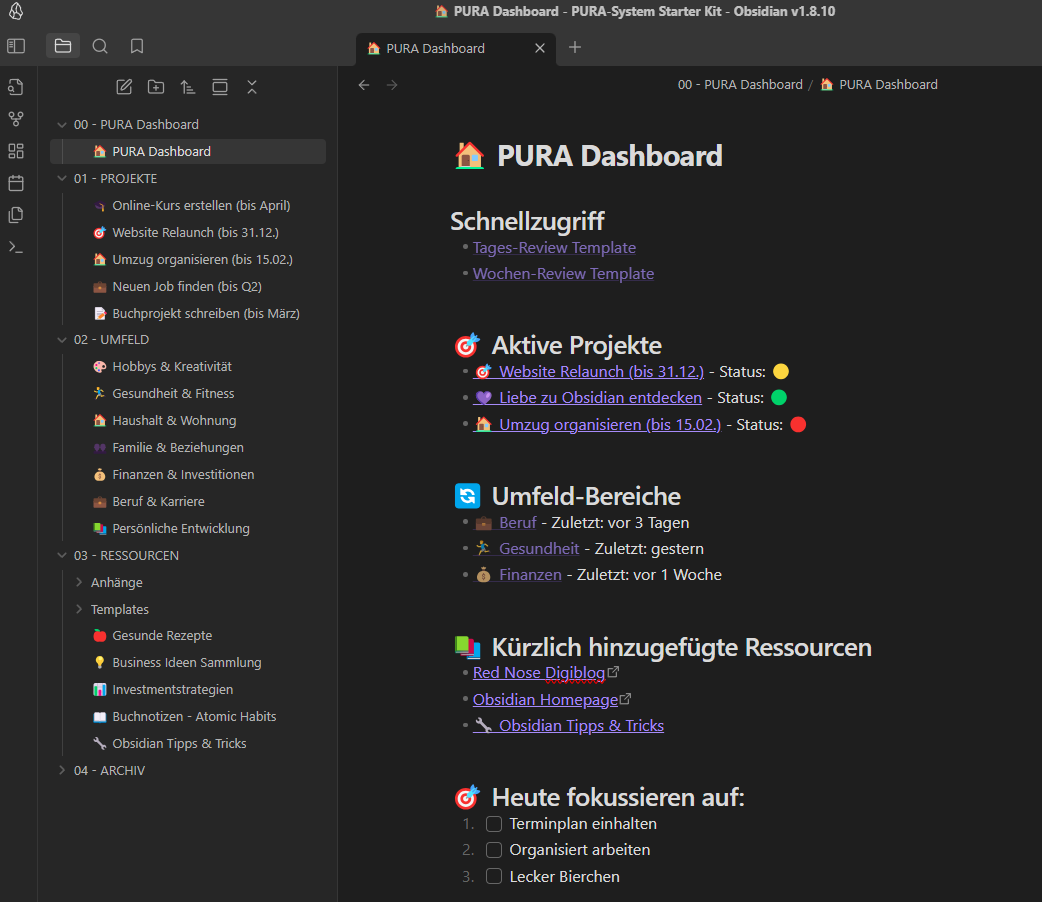Viewport: 1042px width, 902px height.
Task: Follow the Obsidian Homepage external link
Action: (545, 699)
